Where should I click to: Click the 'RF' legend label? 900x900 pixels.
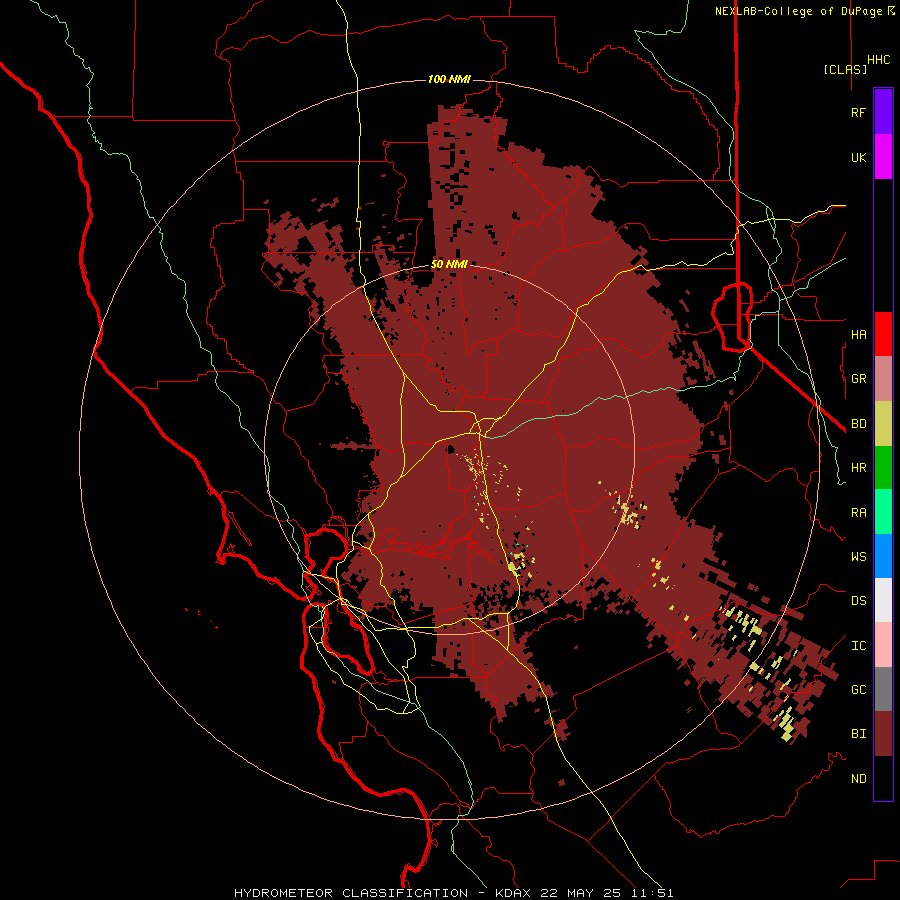click(x=858, y=113)
